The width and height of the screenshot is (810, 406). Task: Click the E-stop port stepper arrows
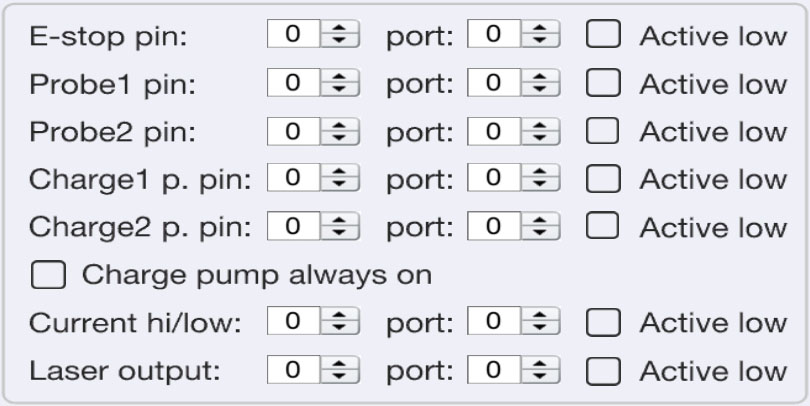pyautogui.click(x=541, y=35)
